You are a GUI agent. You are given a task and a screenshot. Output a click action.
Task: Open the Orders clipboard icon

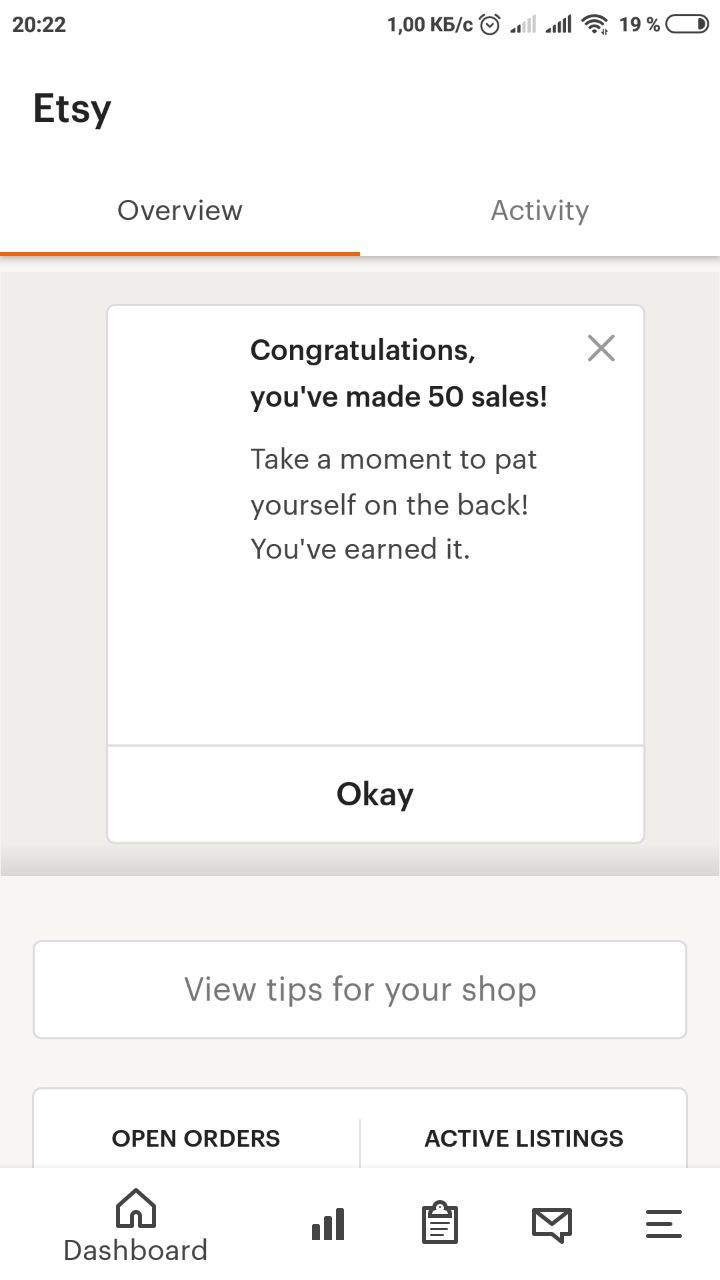click(440, 1223)
